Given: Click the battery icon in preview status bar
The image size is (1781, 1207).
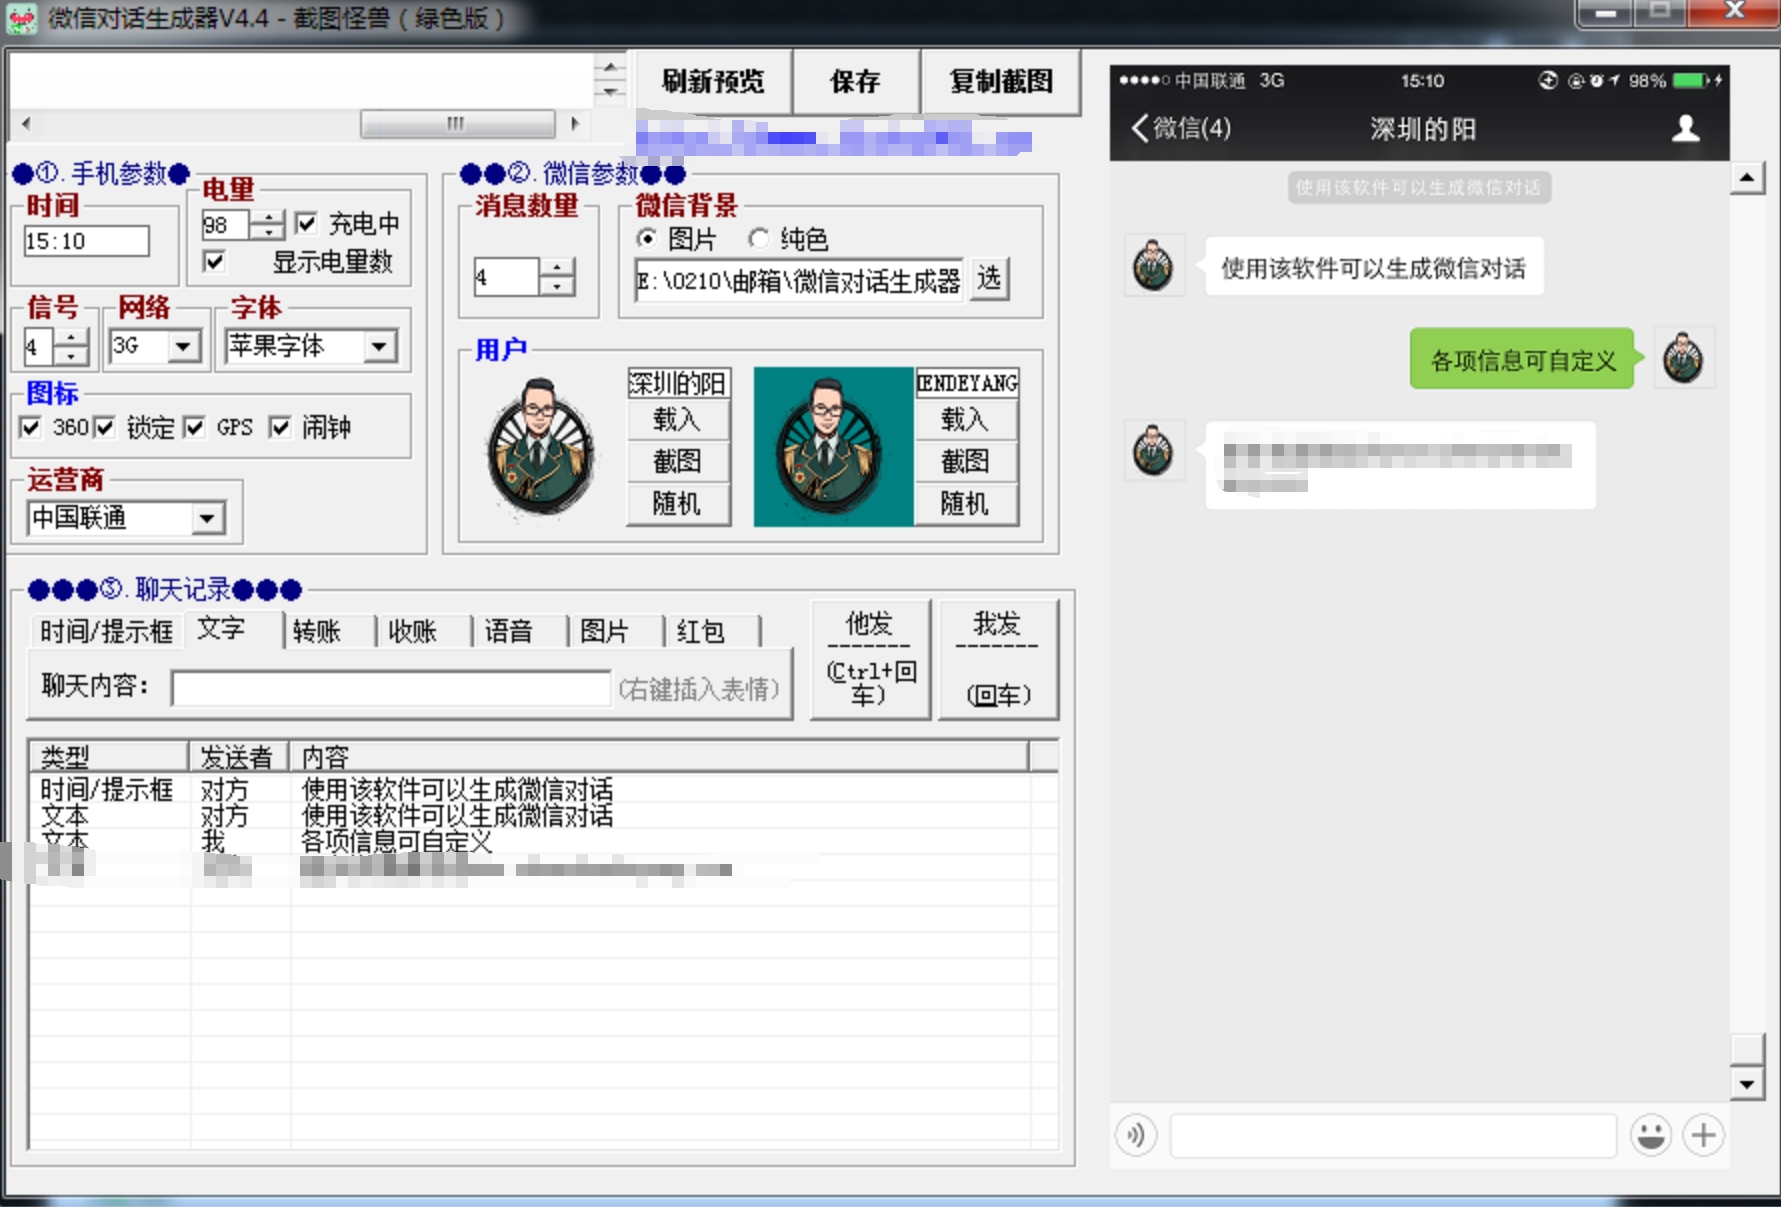Looking at the screenshot, I should [1691, 81].
